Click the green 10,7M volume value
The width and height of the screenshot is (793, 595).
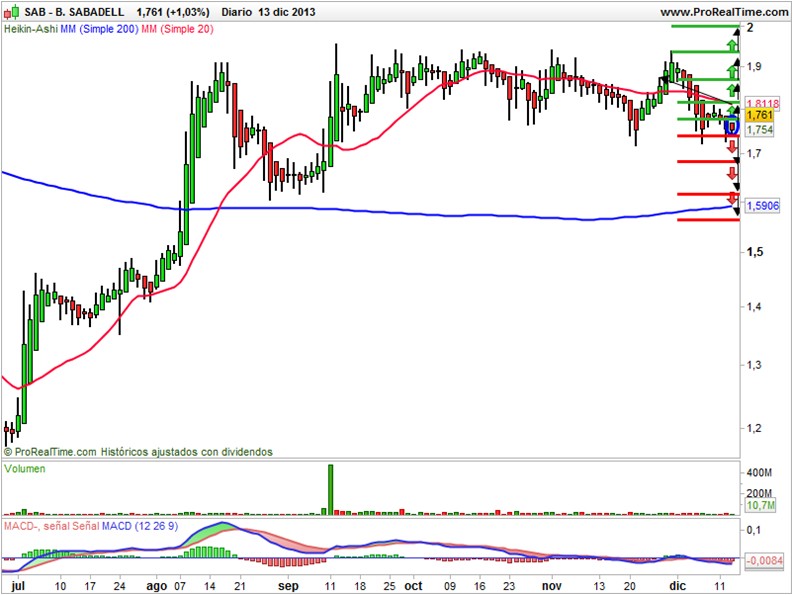761,505
